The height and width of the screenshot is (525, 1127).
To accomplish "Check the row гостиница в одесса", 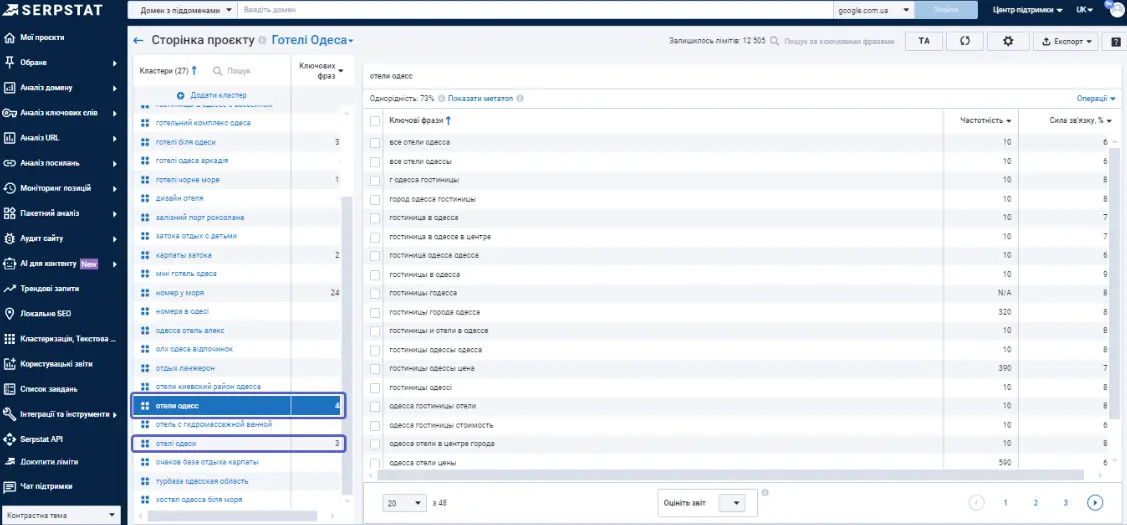I will (x=374, y=217).
